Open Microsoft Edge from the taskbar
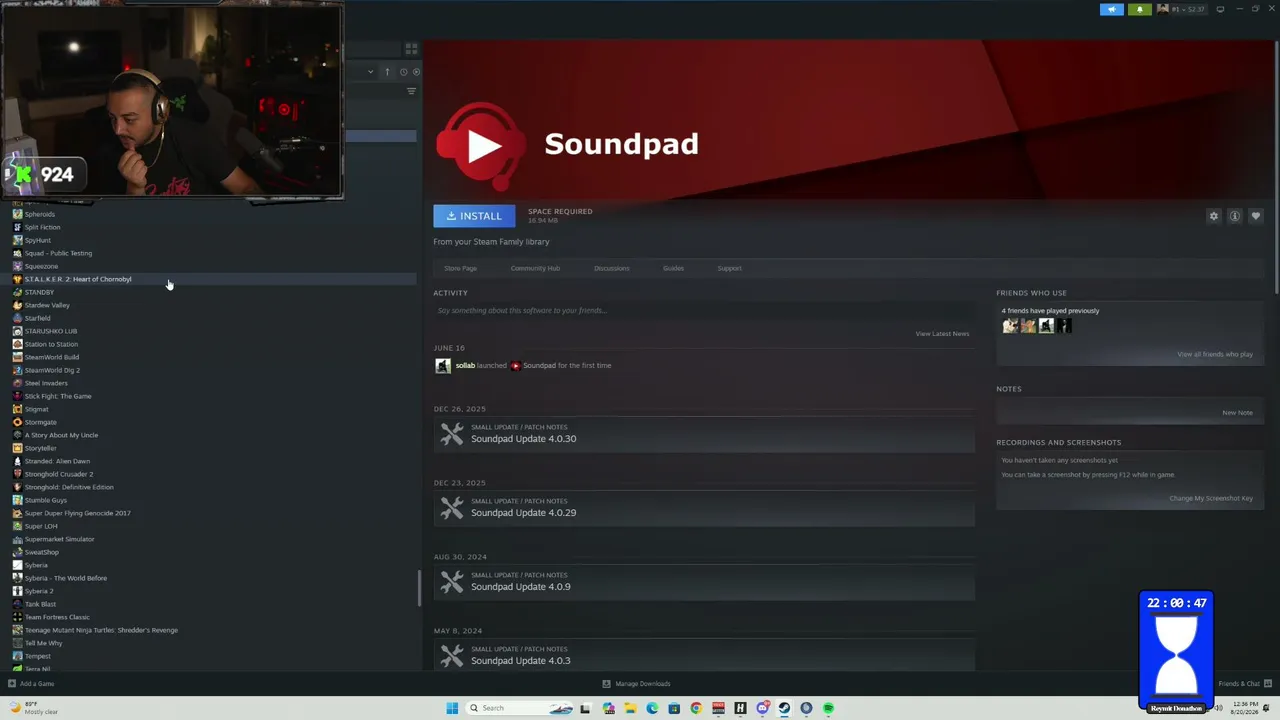The width and height of the screenshot is (1280, 720). (652, 708)
